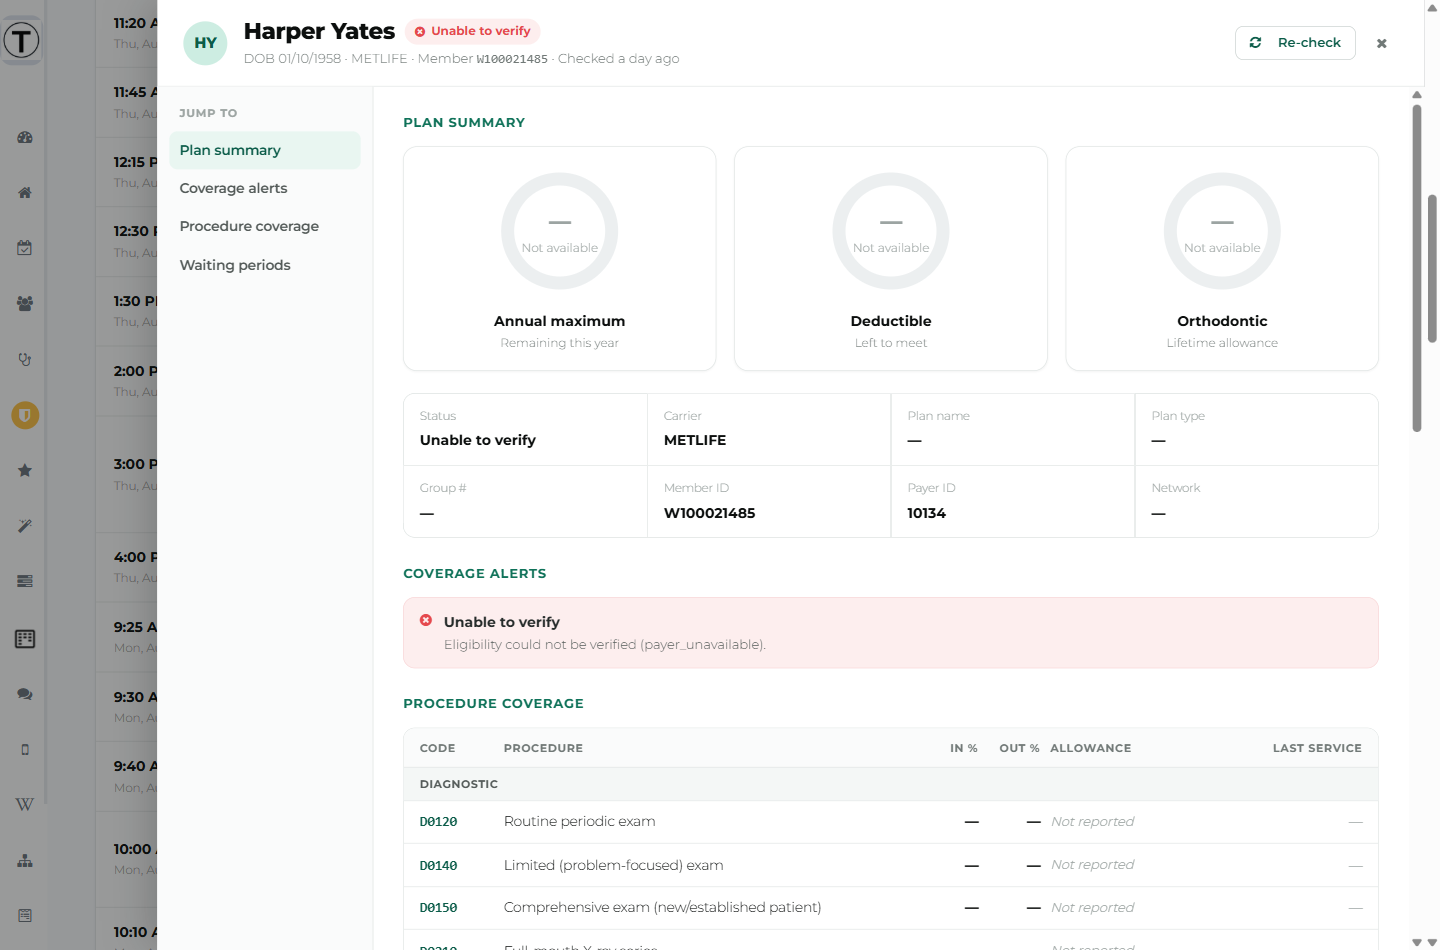The image size is (1440, 950).
Task: Jump to Procedure coverage section
Action: [x=264, y=226]
